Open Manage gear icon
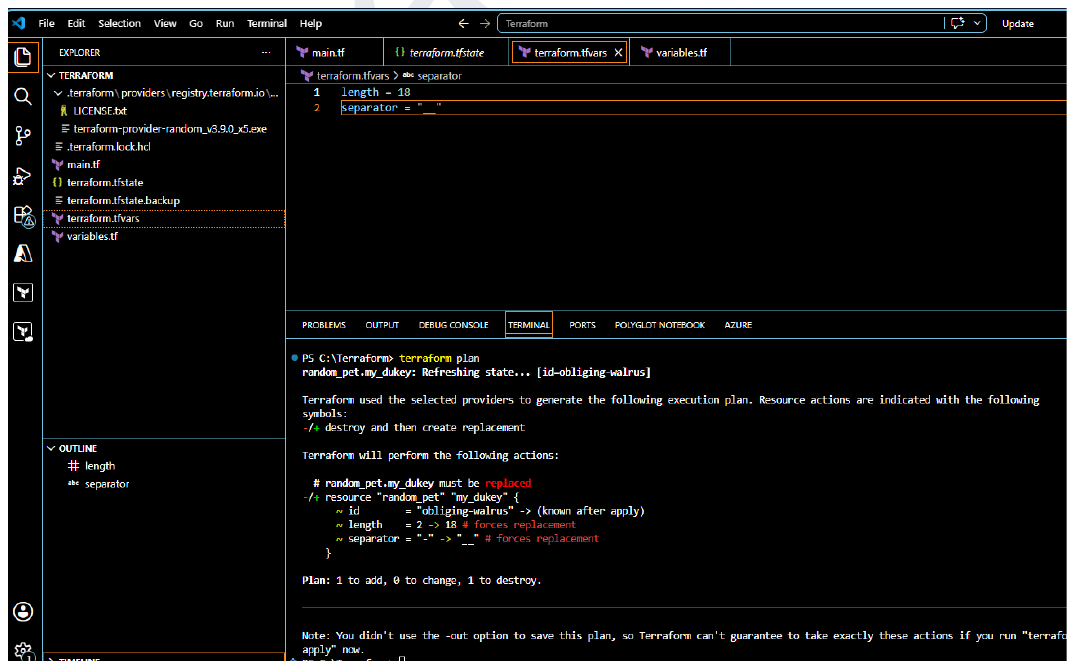Image resolution: width=1073 pixels, height=669 pixels. pos(23,651)
